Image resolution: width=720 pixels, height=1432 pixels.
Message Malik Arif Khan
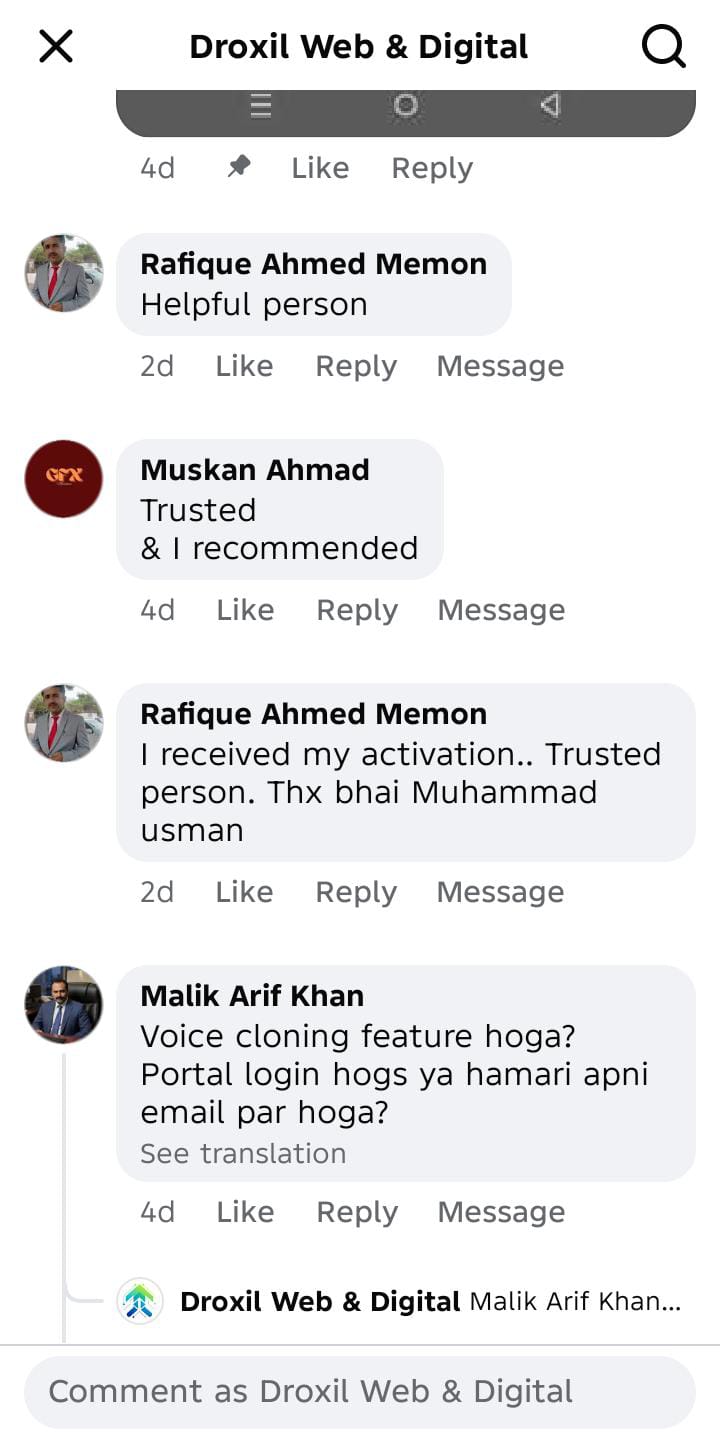point(501,1212)
